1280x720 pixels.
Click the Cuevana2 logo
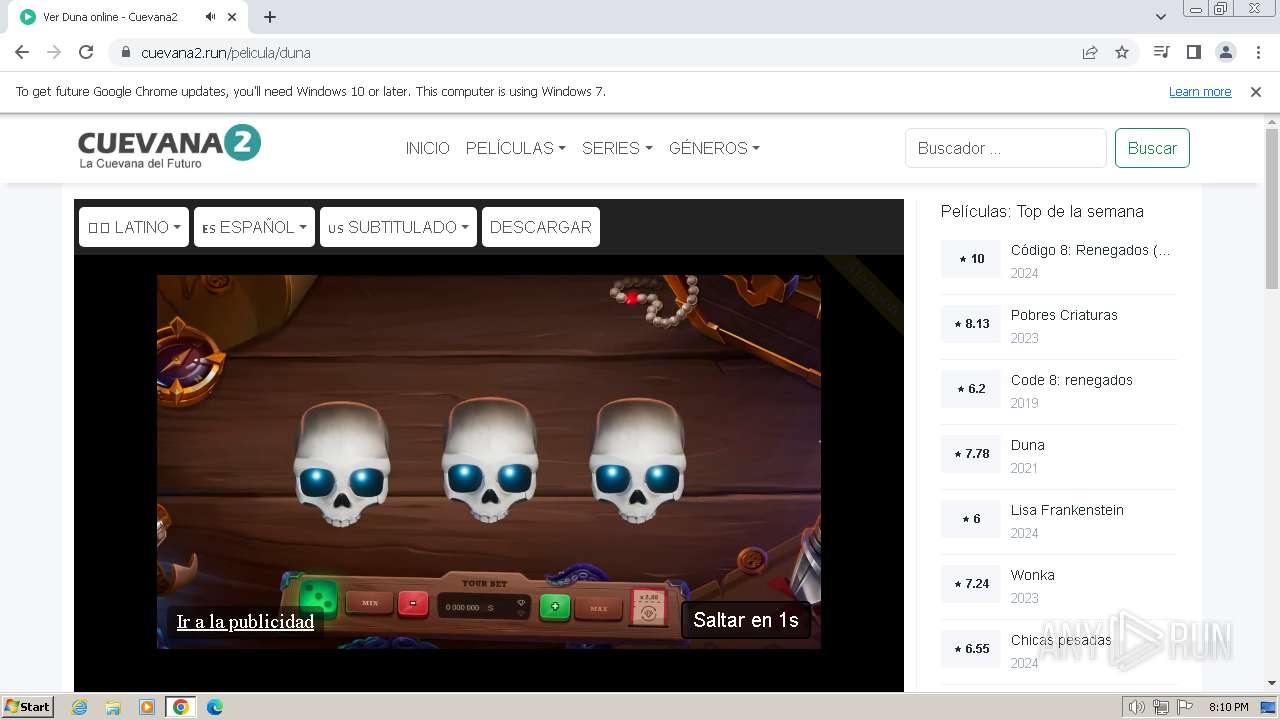pos(169,147)
